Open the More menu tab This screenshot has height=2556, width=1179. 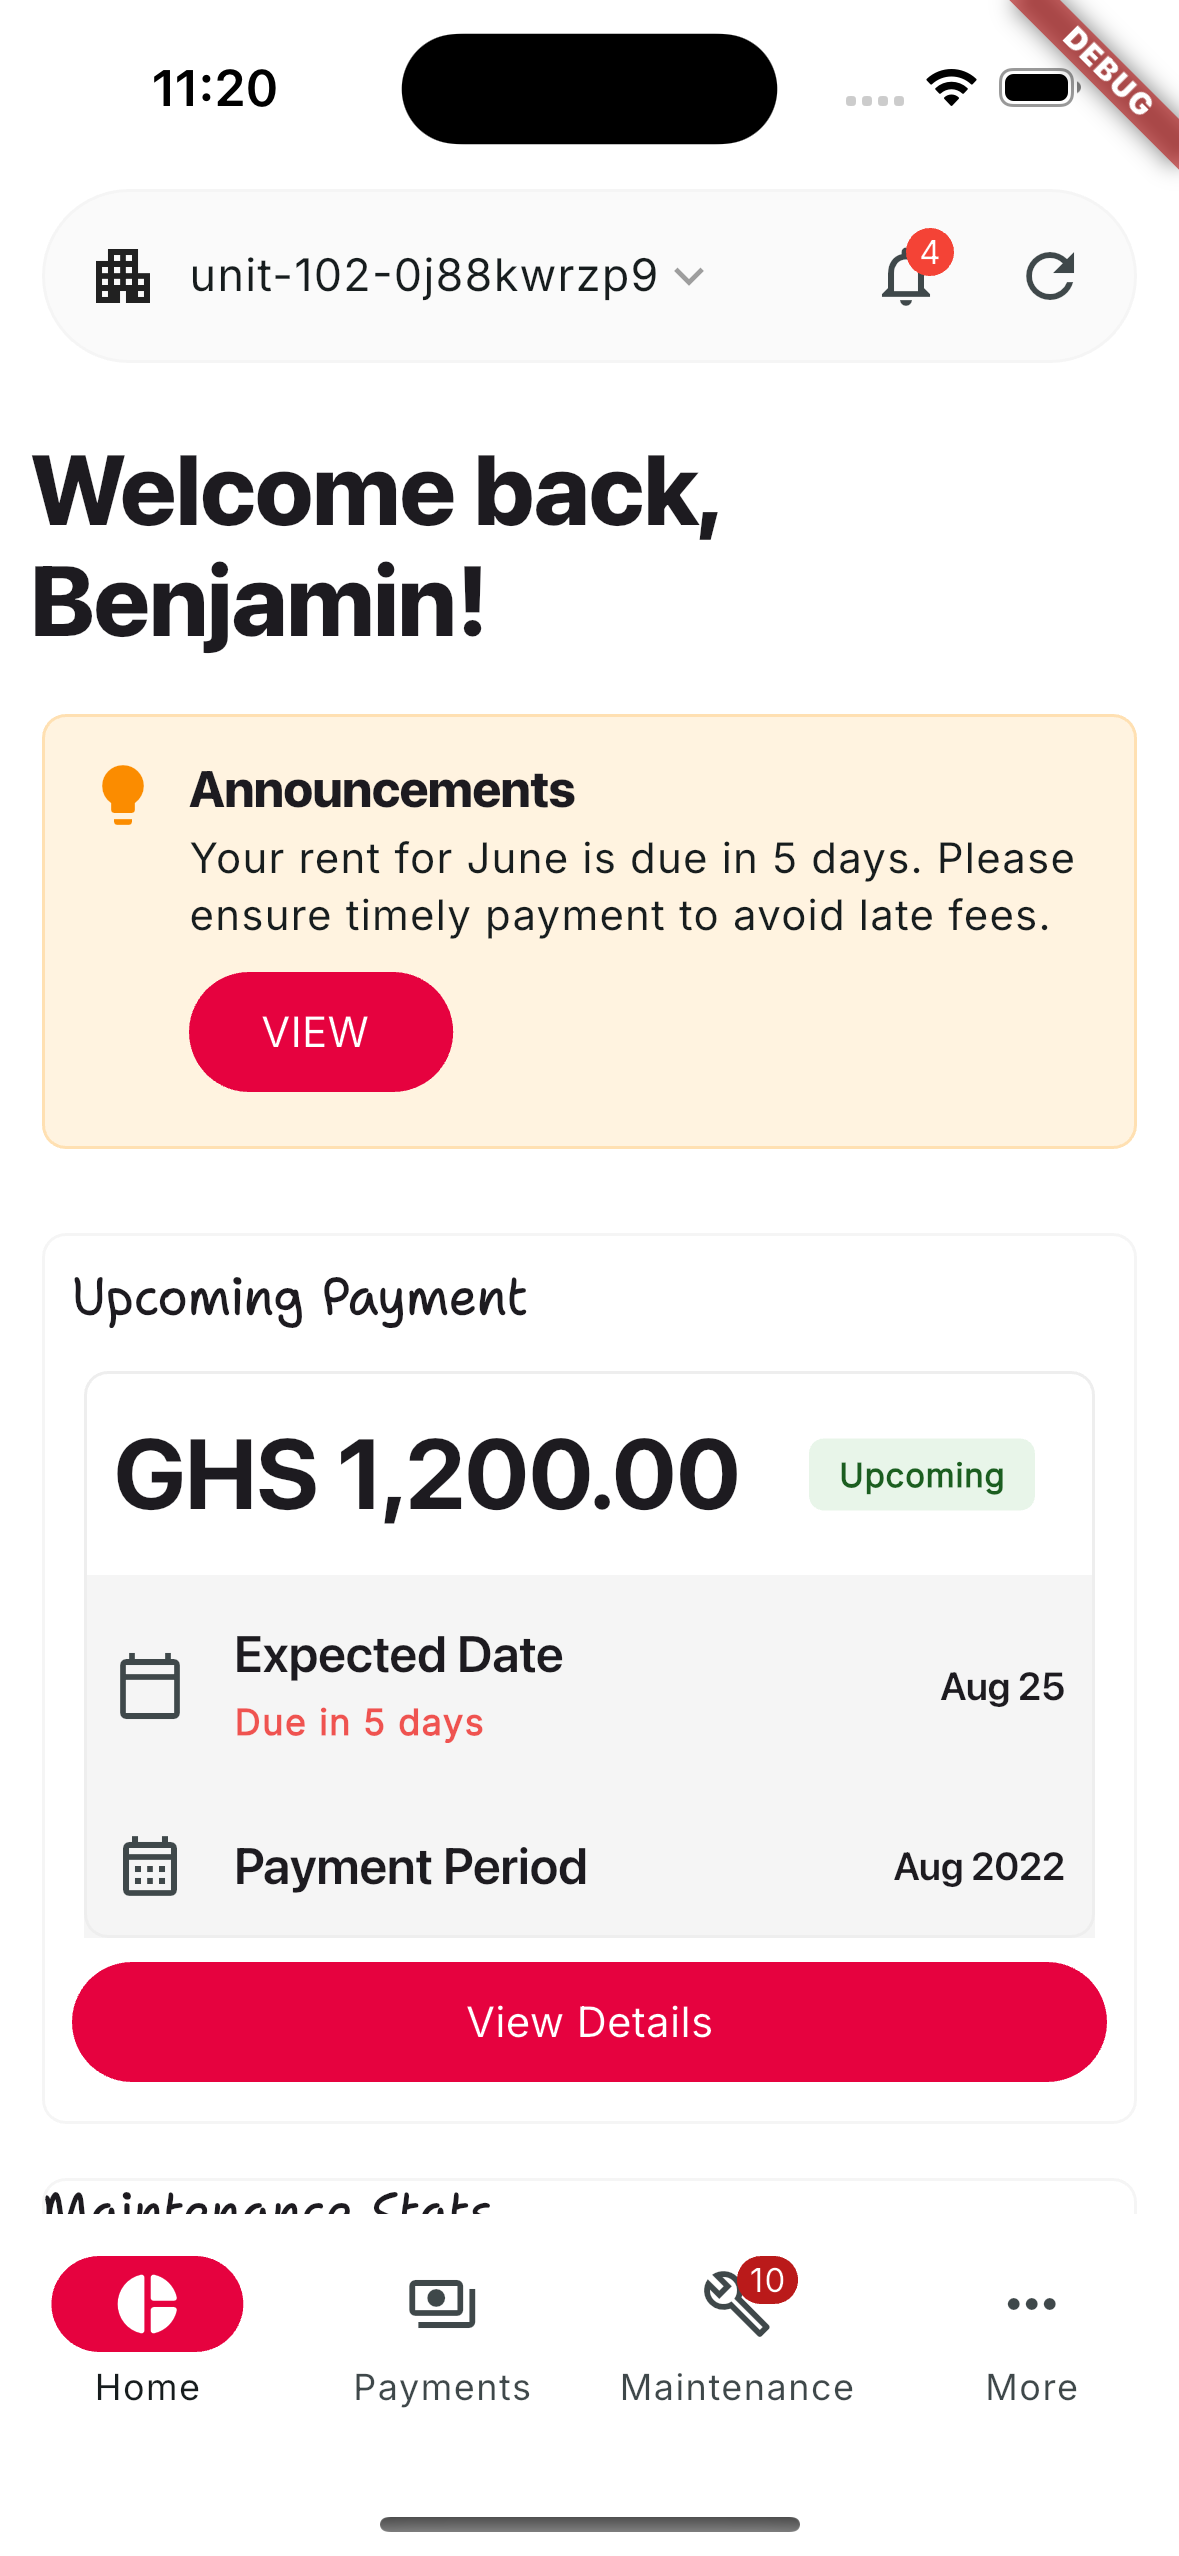coord(1031,2330)
